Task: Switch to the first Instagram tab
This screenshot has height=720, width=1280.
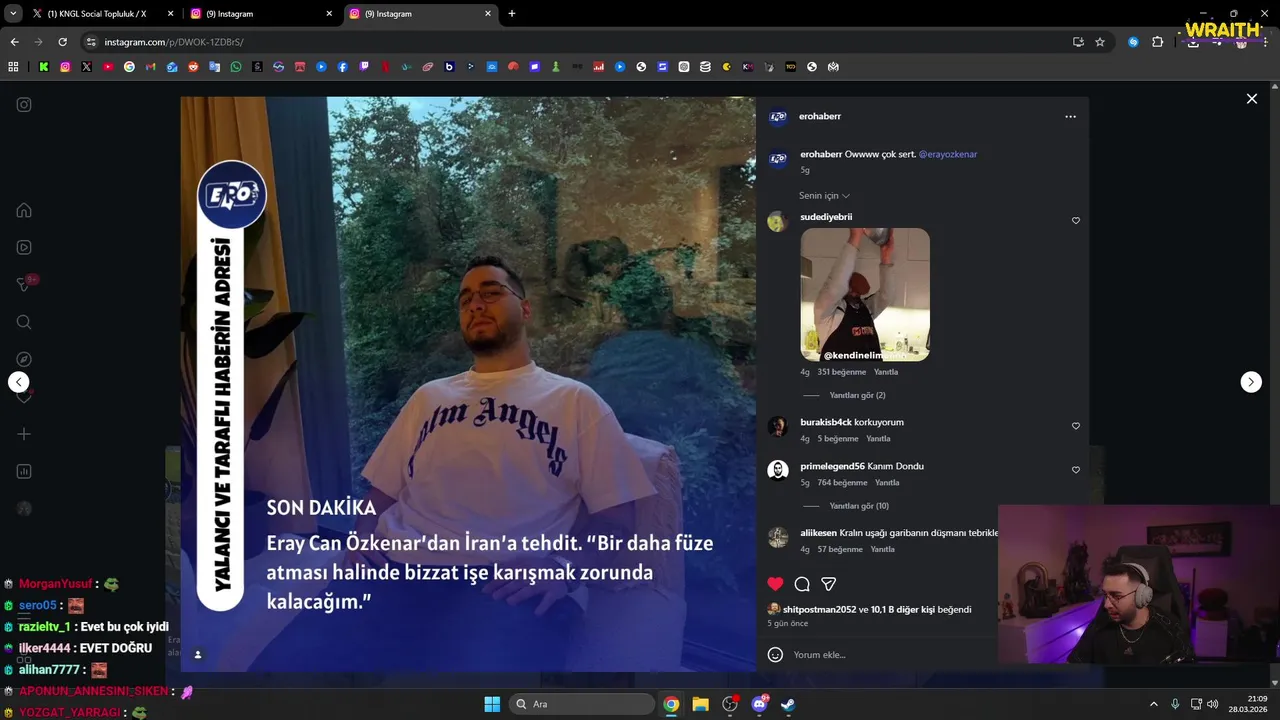Action: point(260,14)
